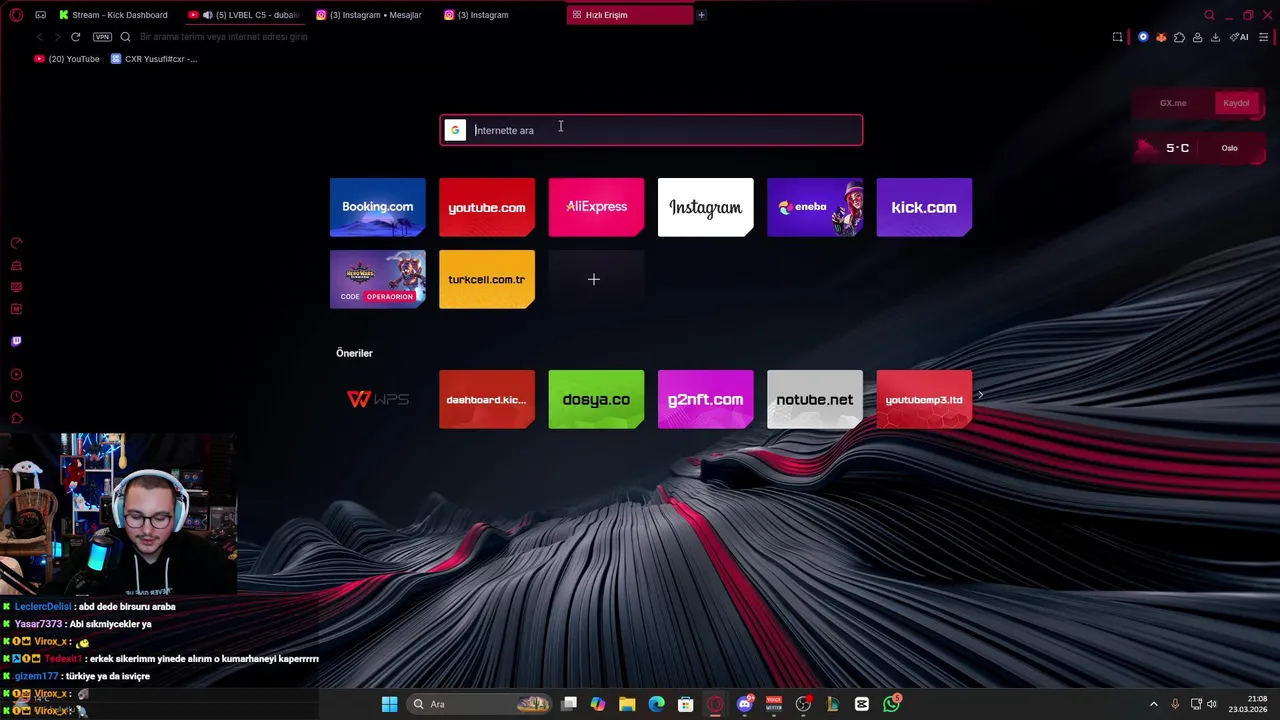Open the snapshot capture tool
This screenshot has width=1280, height=720.
[1117, 37]
